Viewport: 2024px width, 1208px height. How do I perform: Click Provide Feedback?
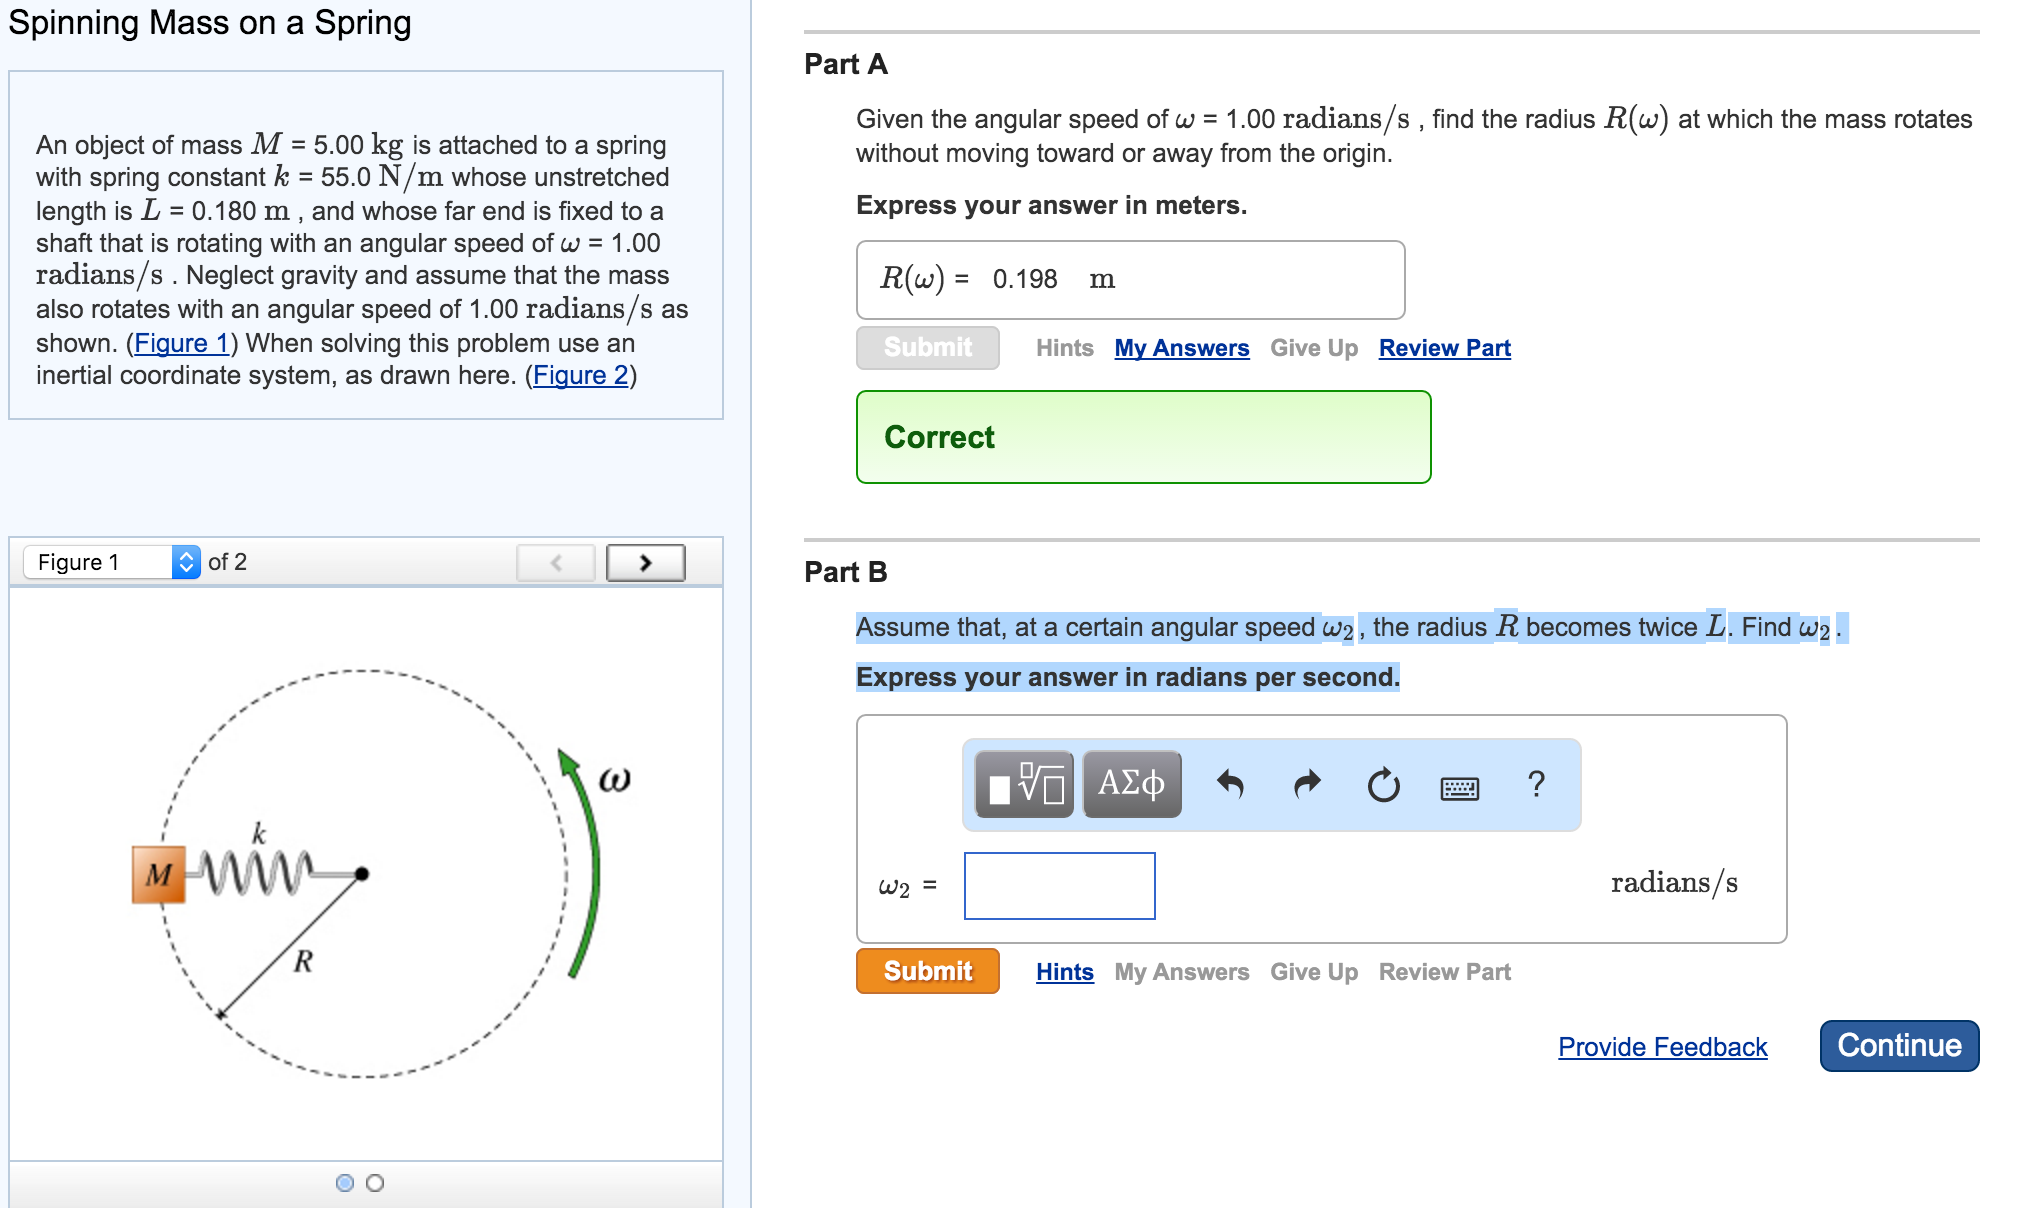coord(1661,1046)
